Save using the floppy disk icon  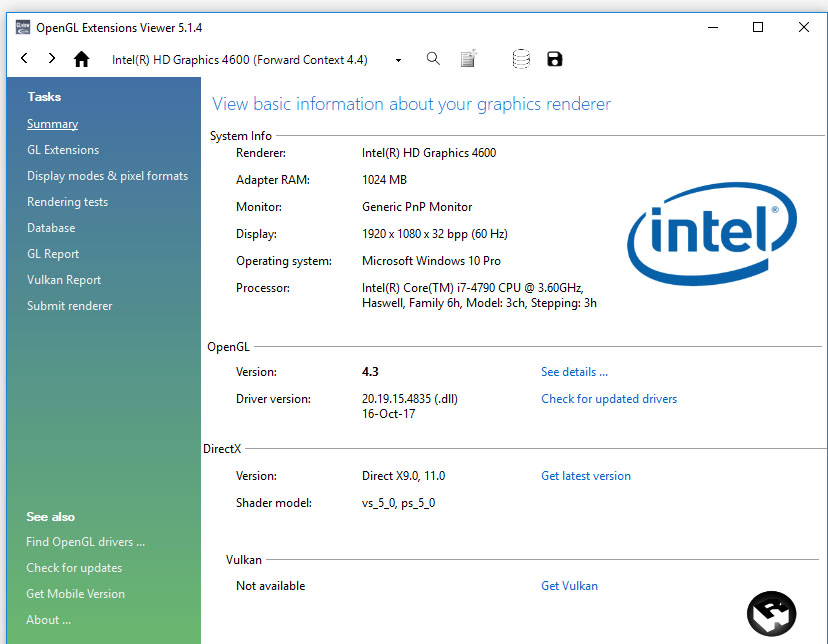point(554,59)
